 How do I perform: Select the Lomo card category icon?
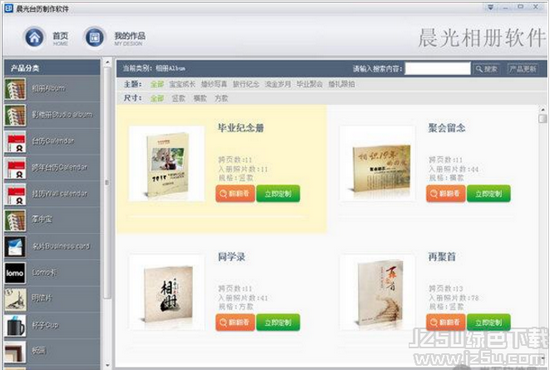click(x=15, y=273)
